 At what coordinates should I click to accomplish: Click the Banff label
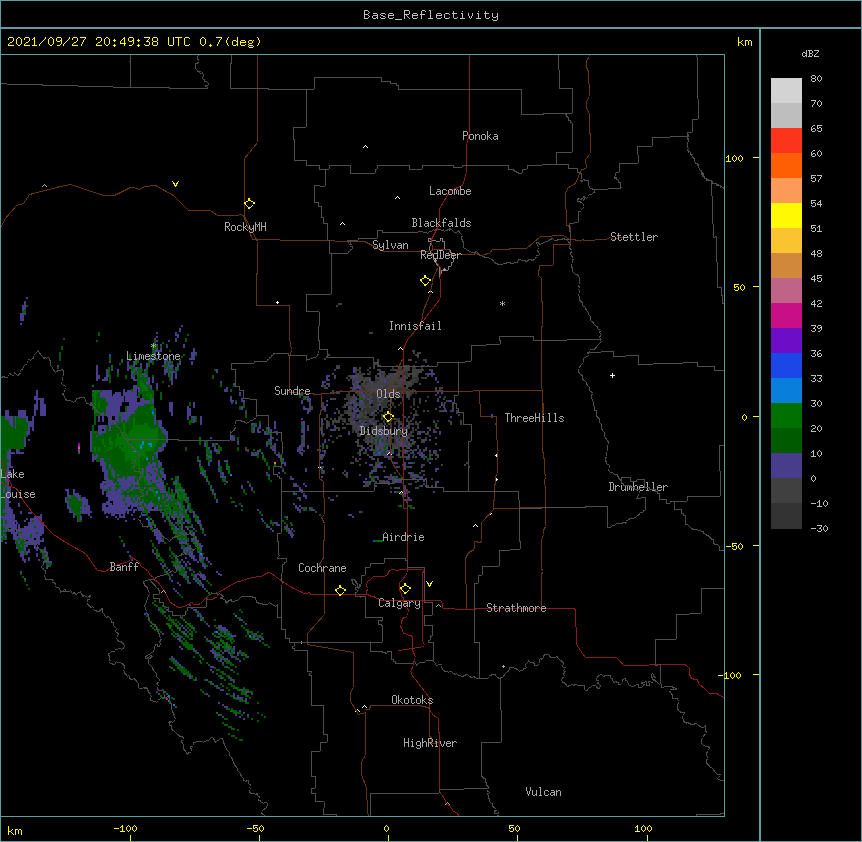(124, 567)
